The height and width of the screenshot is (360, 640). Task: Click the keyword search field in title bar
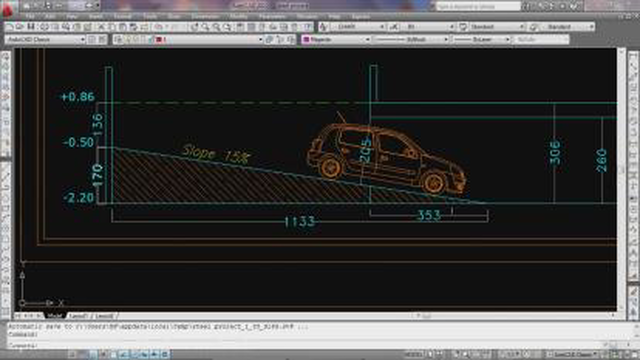pos(478,6)
